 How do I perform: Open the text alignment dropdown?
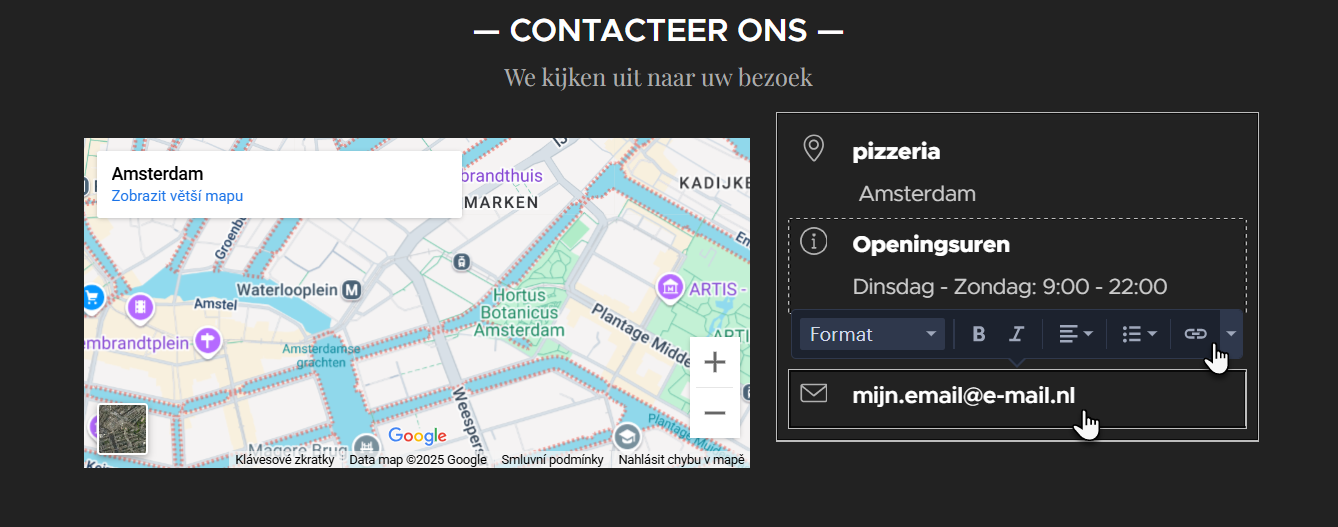1076,334
